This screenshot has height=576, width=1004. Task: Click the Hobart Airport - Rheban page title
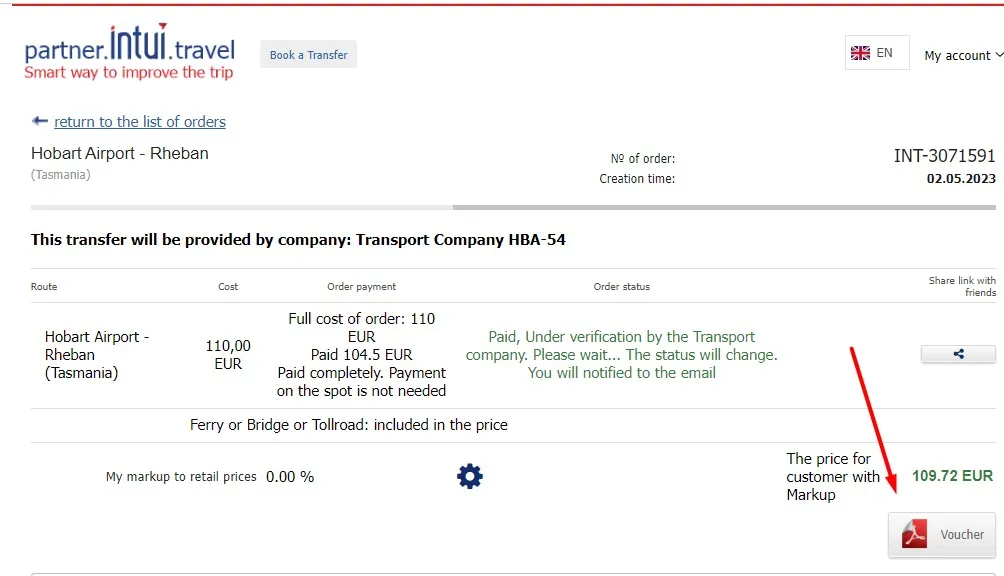coord(120,154)
